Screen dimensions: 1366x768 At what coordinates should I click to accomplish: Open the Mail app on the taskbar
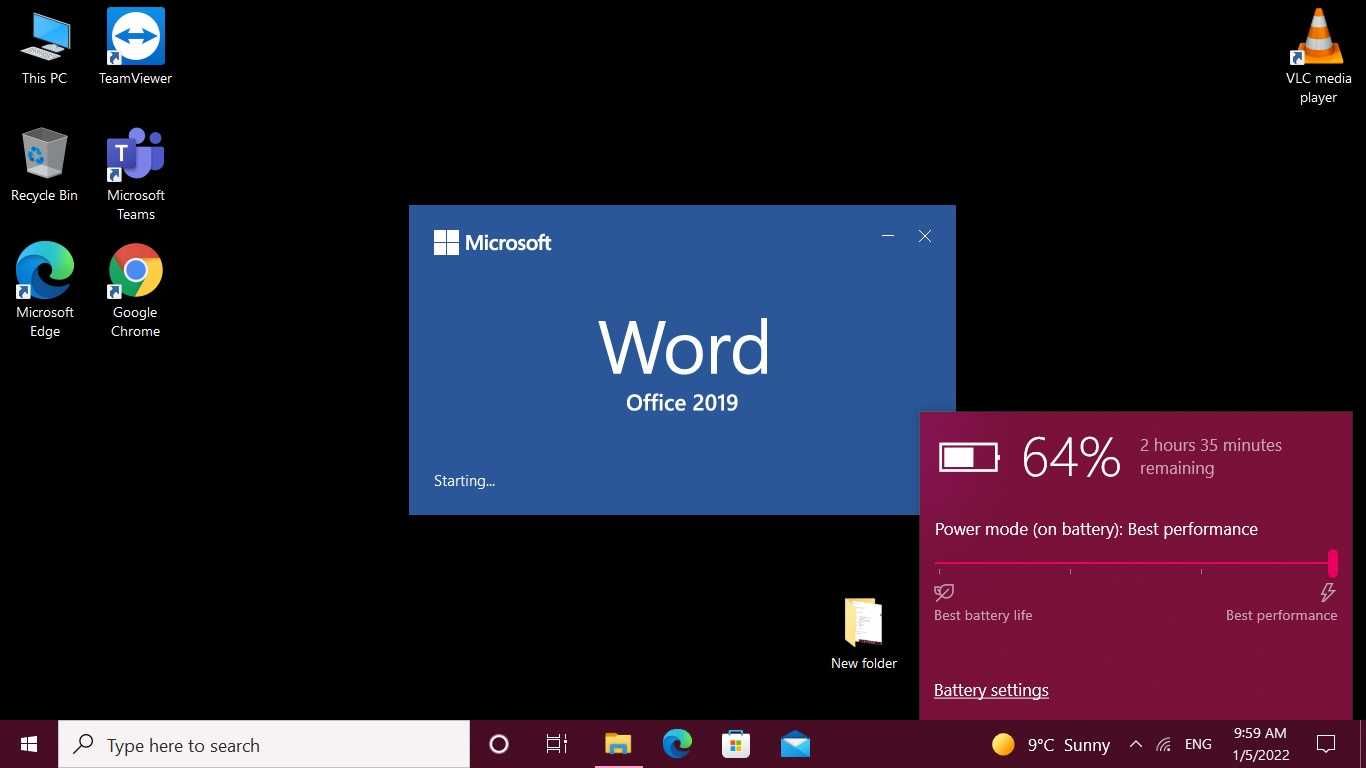point(795,744)
